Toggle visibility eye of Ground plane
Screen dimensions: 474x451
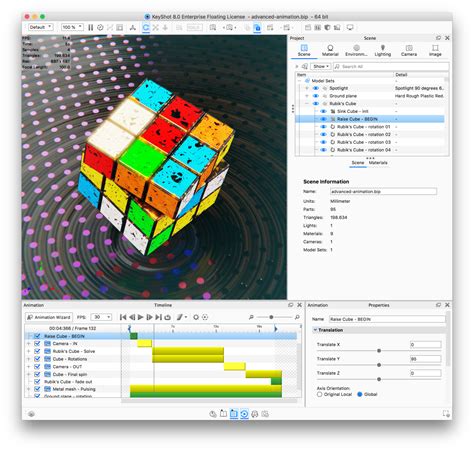point(316,96)
